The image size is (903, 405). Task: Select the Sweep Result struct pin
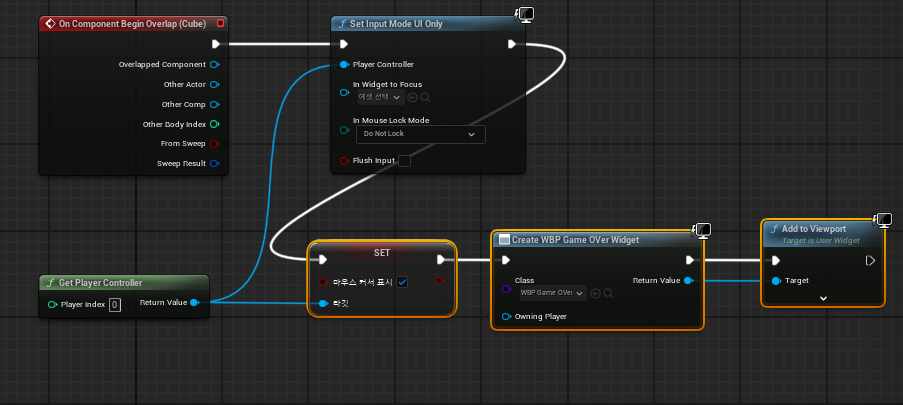tap(215, 164)
